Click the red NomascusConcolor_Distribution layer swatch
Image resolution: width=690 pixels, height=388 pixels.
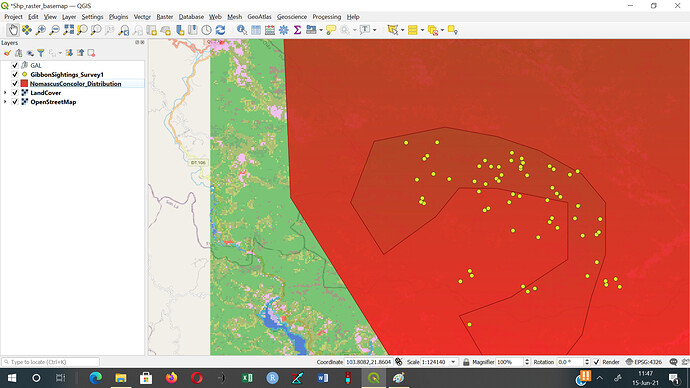tap(24, 84)
